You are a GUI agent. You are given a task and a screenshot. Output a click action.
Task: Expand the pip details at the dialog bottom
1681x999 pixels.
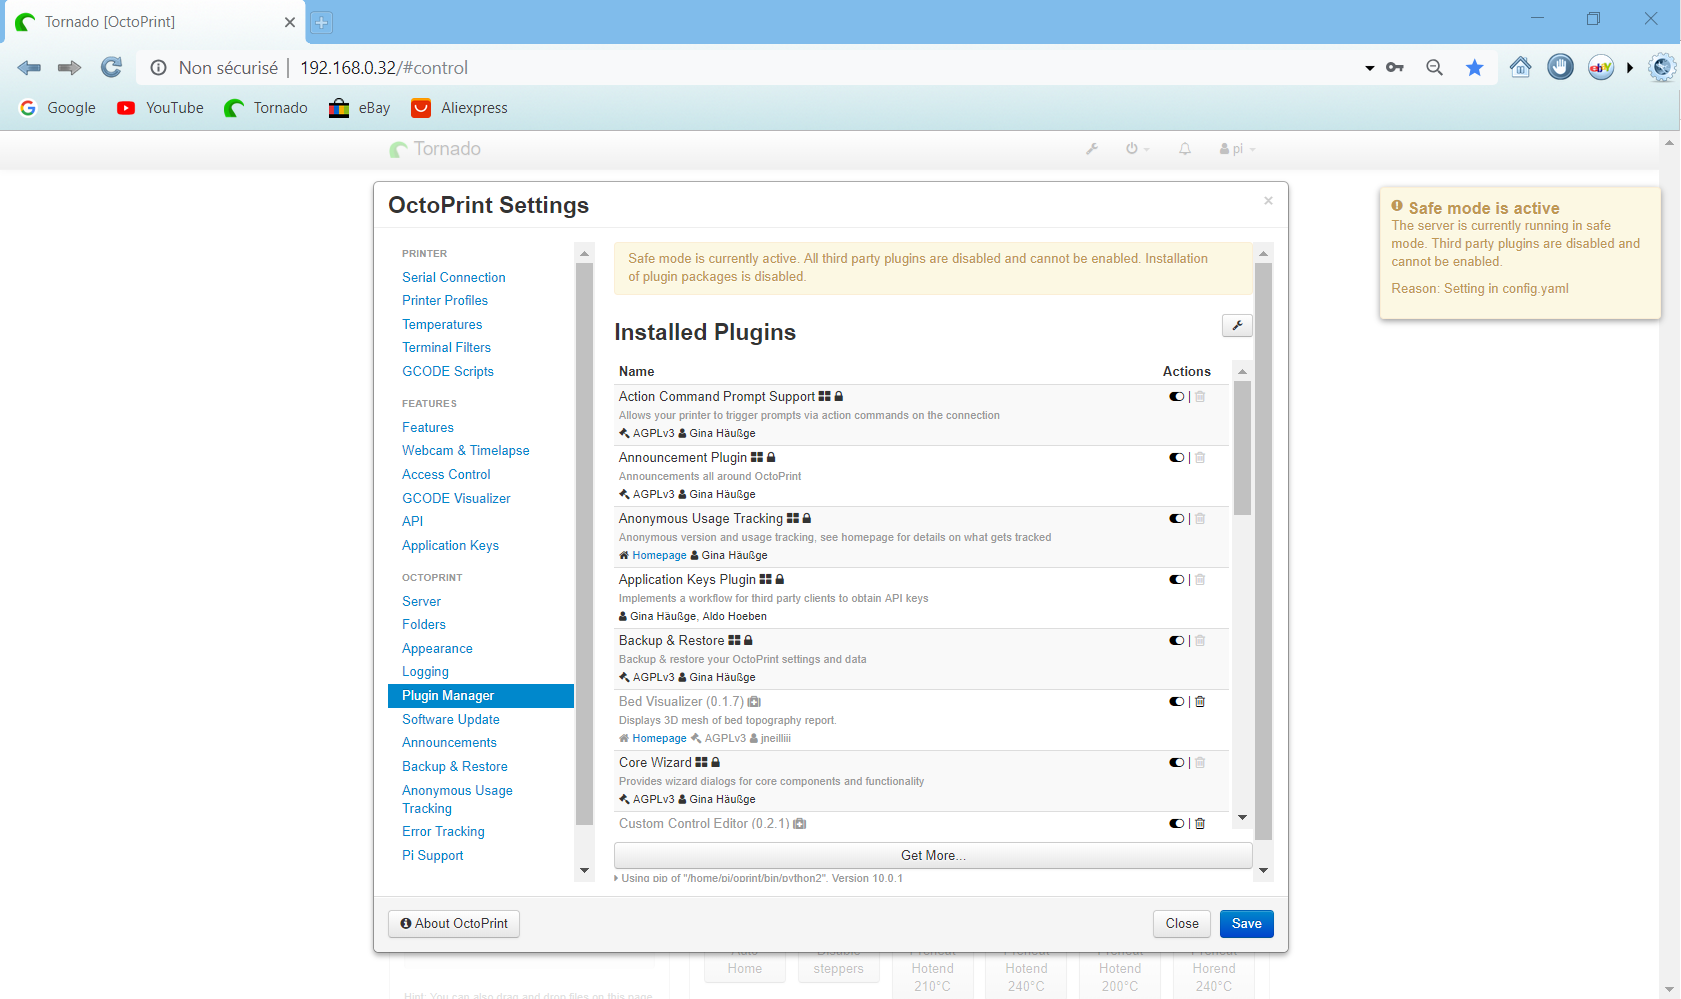[617, 877]
